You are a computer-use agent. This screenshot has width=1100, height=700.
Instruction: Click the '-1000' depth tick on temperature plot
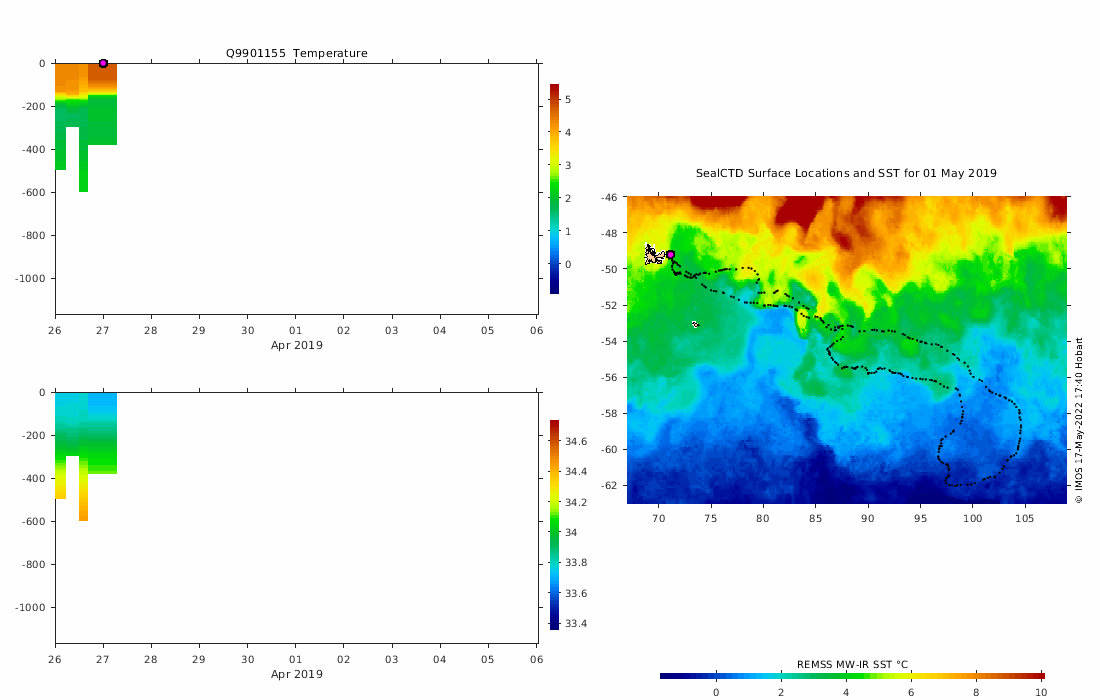(30, 278)
